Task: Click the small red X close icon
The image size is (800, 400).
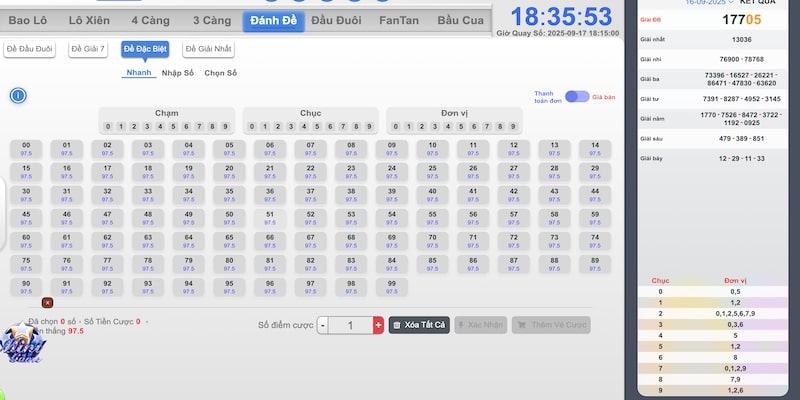Action: [x=47, y=302]
